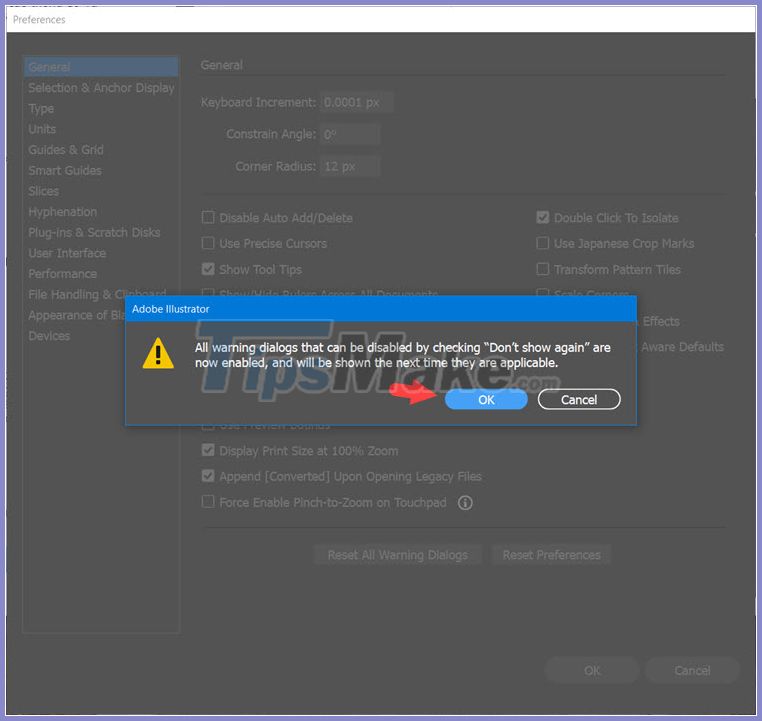
Task: Click the Preferences window title bar
Action: pyautogui.click(x=381, y=19)
